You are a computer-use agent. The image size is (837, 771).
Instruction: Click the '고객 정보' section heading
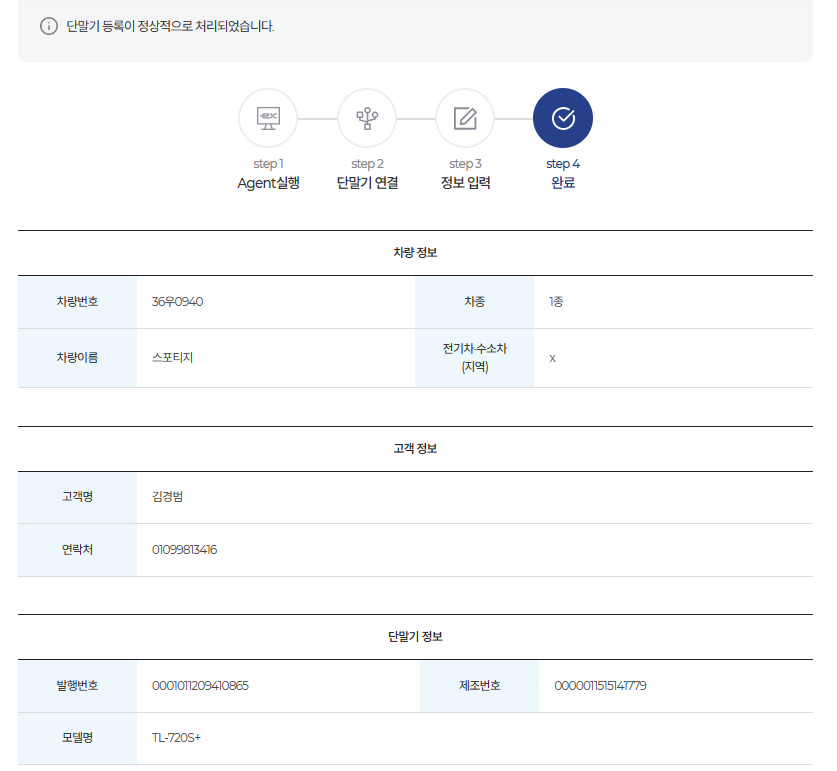pos(415,449)
